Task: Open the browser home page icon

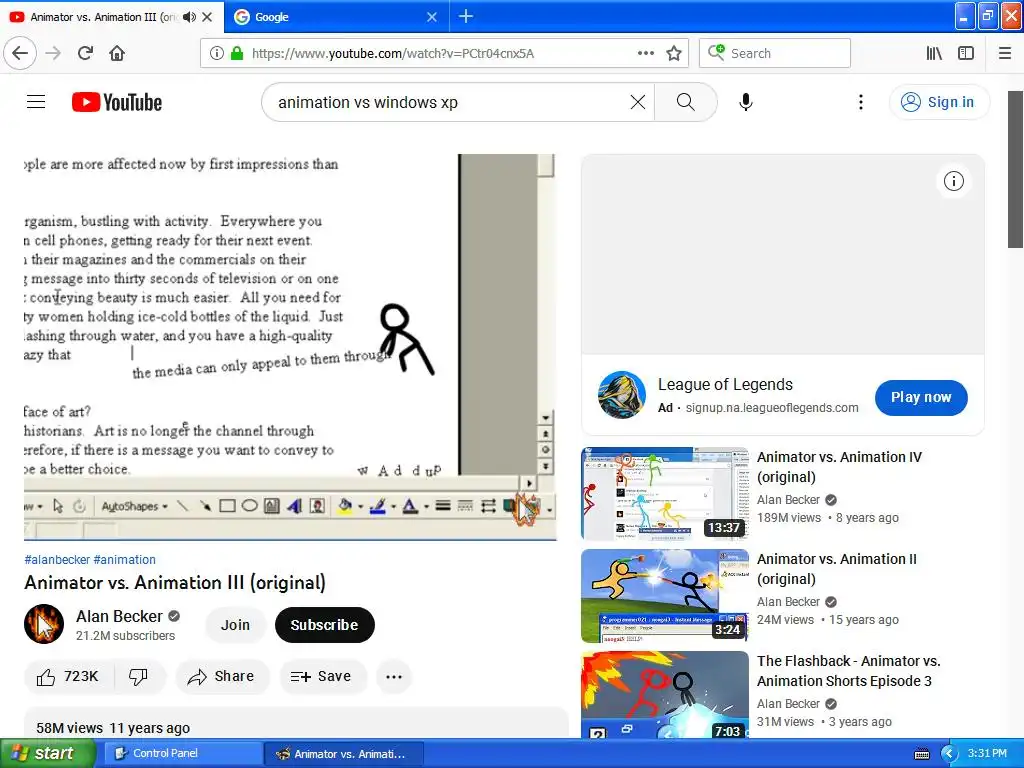Action: click(x=117, y=53)
